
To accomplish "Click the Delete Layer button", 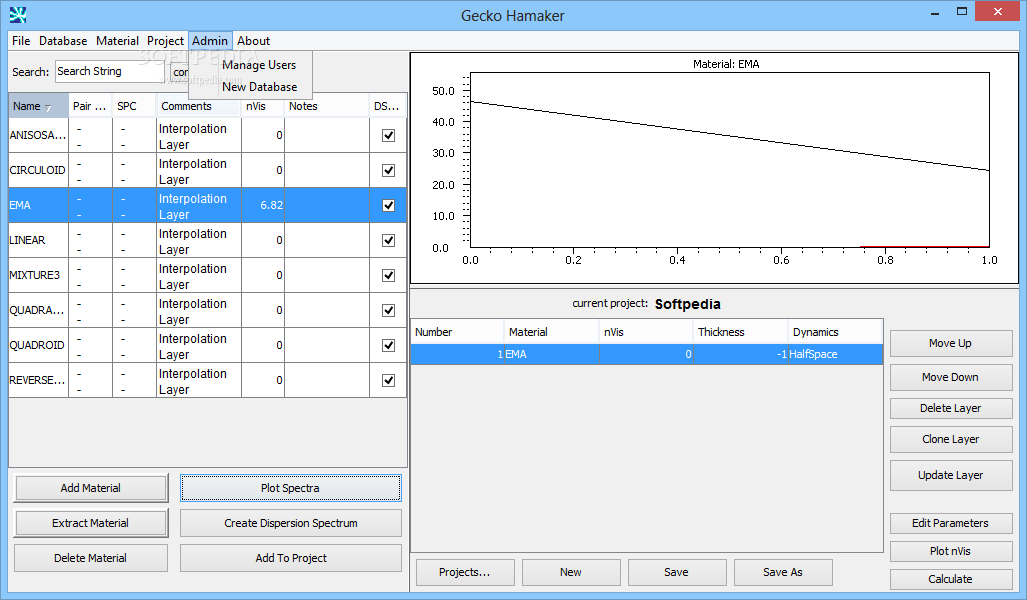I will 950,408.
